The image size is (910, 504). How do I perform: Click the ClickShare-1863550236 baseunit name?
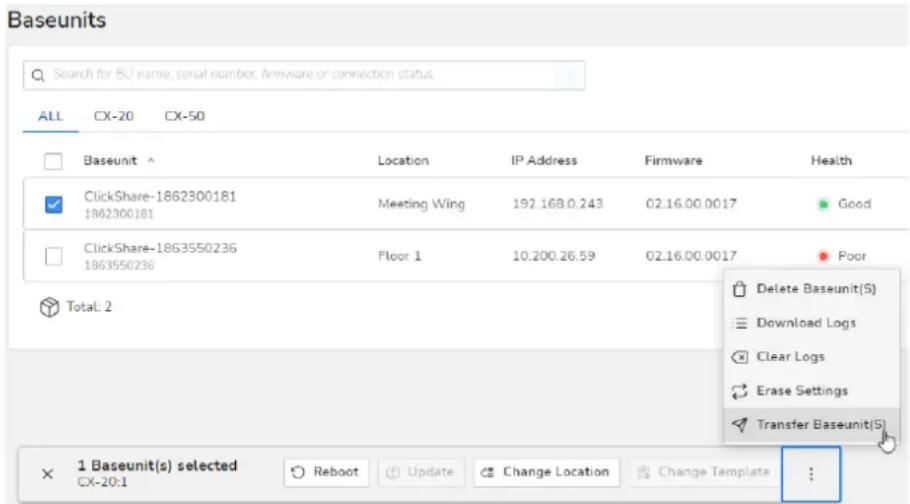pos(160,249)
